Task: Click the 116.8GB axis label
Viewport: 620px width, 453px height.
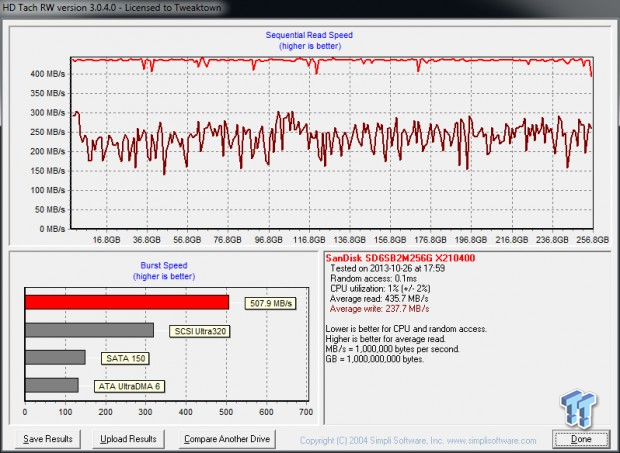Action: tap(309, 240)
